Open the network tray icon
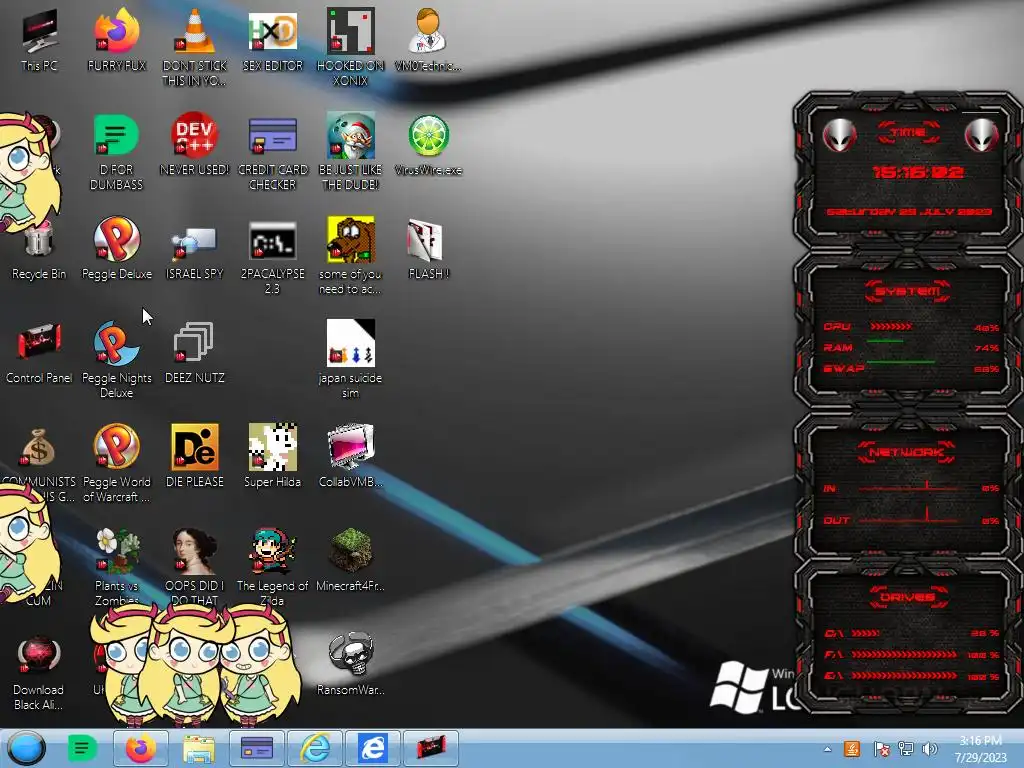1024x768 pixels. 906,749
